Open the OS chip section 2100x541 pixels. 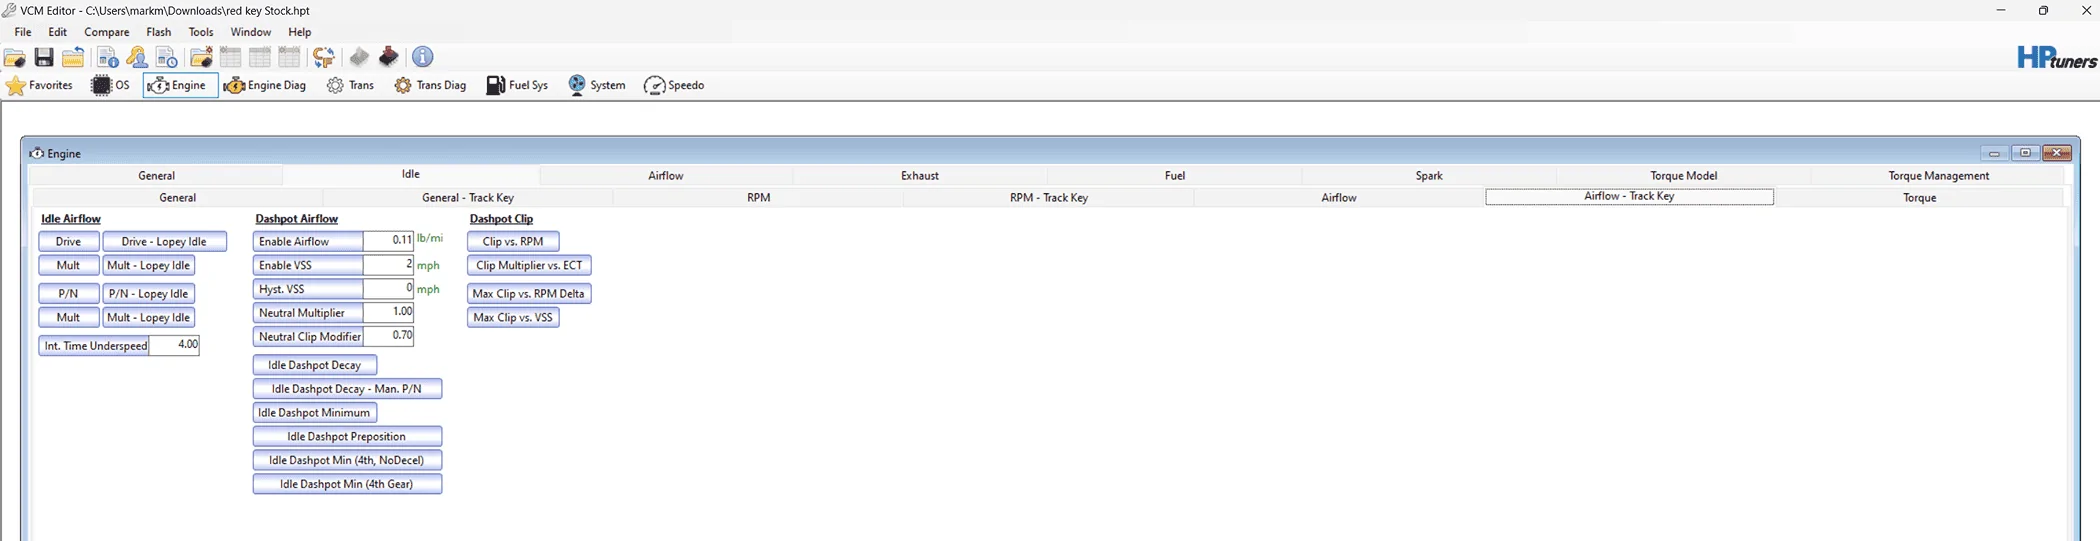point(111,85)
